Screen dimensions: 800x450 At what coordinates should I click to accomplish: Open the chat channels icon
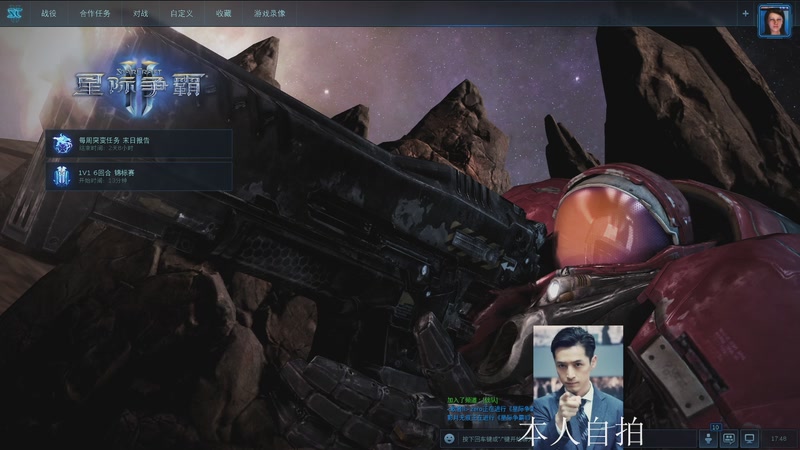click(729, 438)
